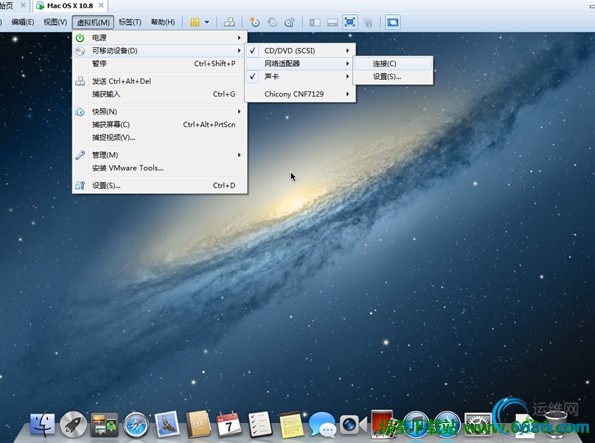Open Notes yellow pad in Dock
Image resolution: width=595 pixels, height=443 pixels.
[291, 424]
